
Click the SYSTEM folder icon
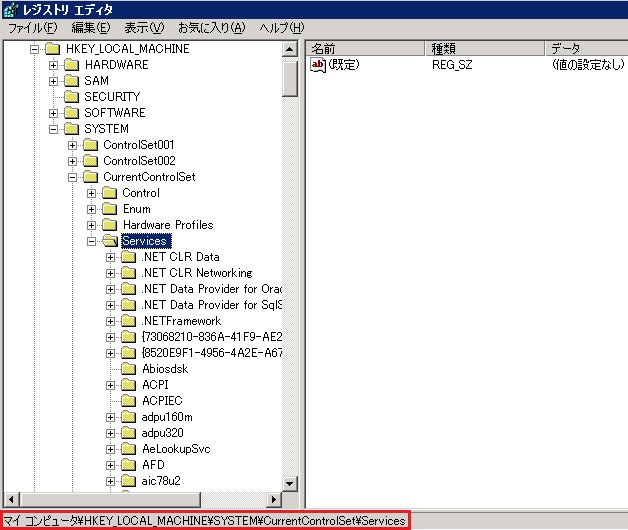pos(72,129)
